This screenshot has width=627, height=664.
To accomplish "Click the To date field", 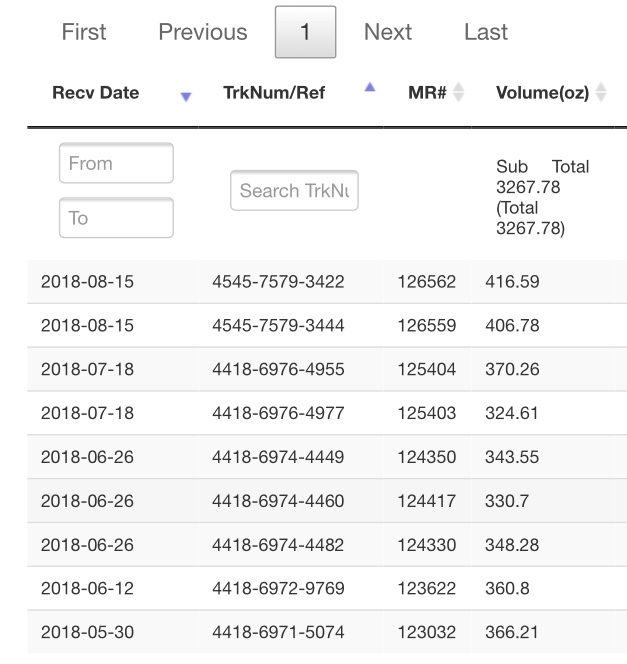I will tap(116, 218).
